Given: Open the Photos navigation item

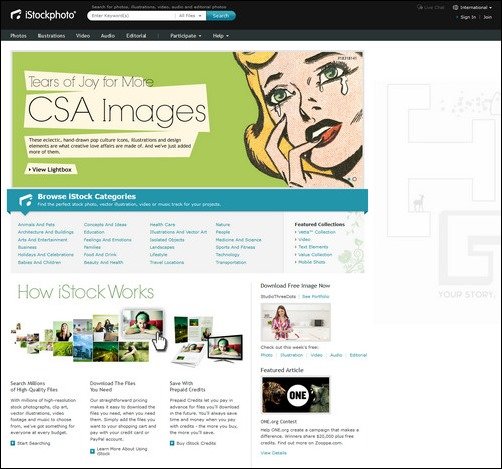Looking at the screenshot, I should [x=18, y=36].
